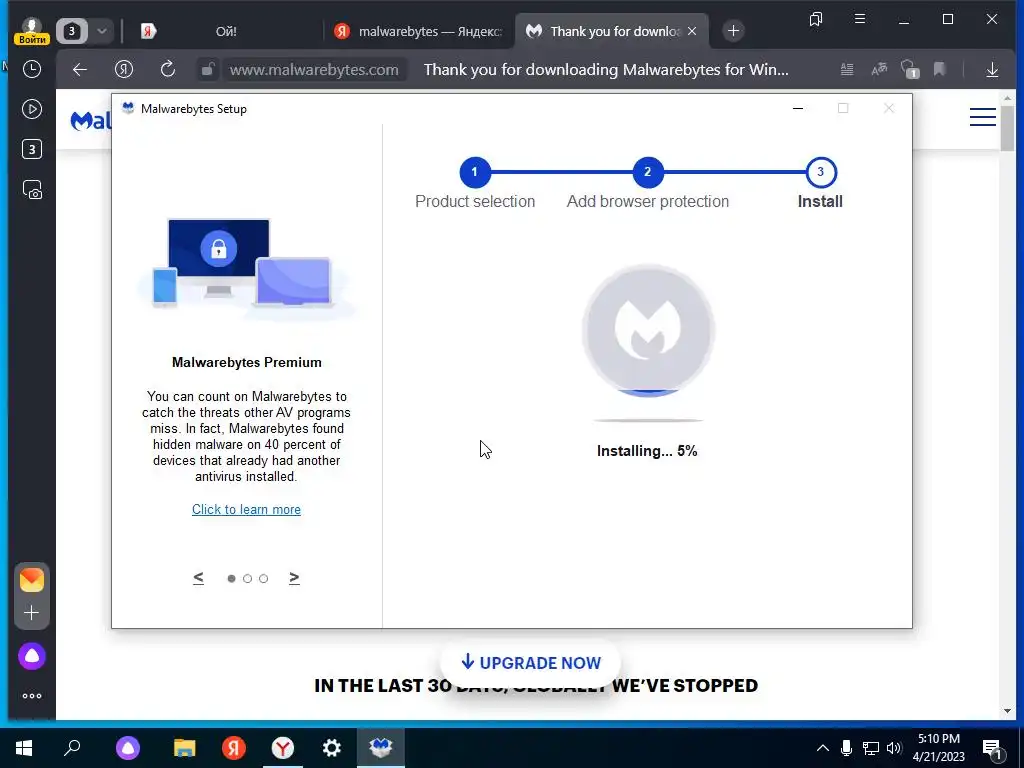Viewport: 1024px width, 768px height.
Task: Expand the tab groups dropdown arrow
Action: pos(102,31)
